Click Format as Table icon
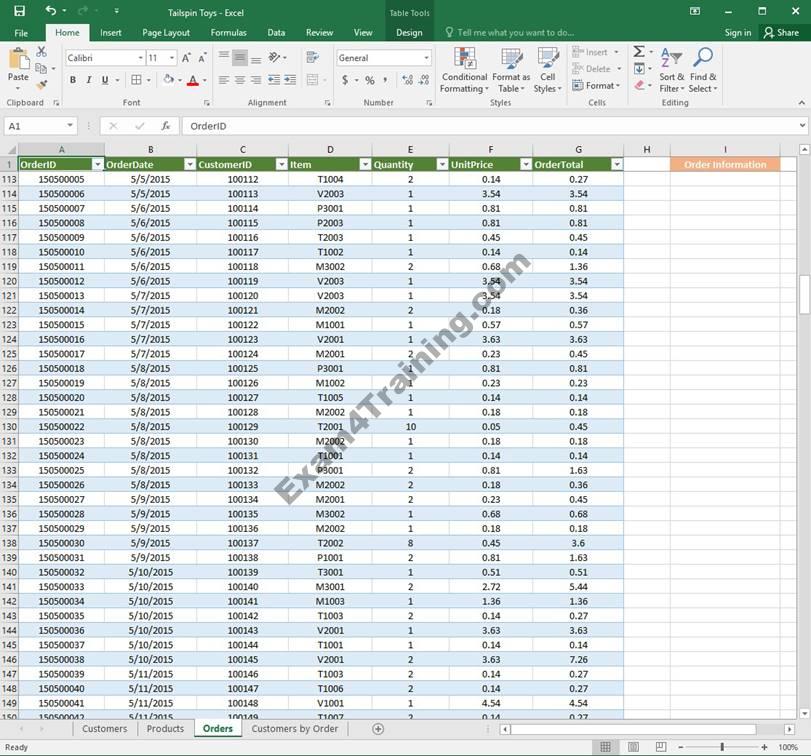 511,69
